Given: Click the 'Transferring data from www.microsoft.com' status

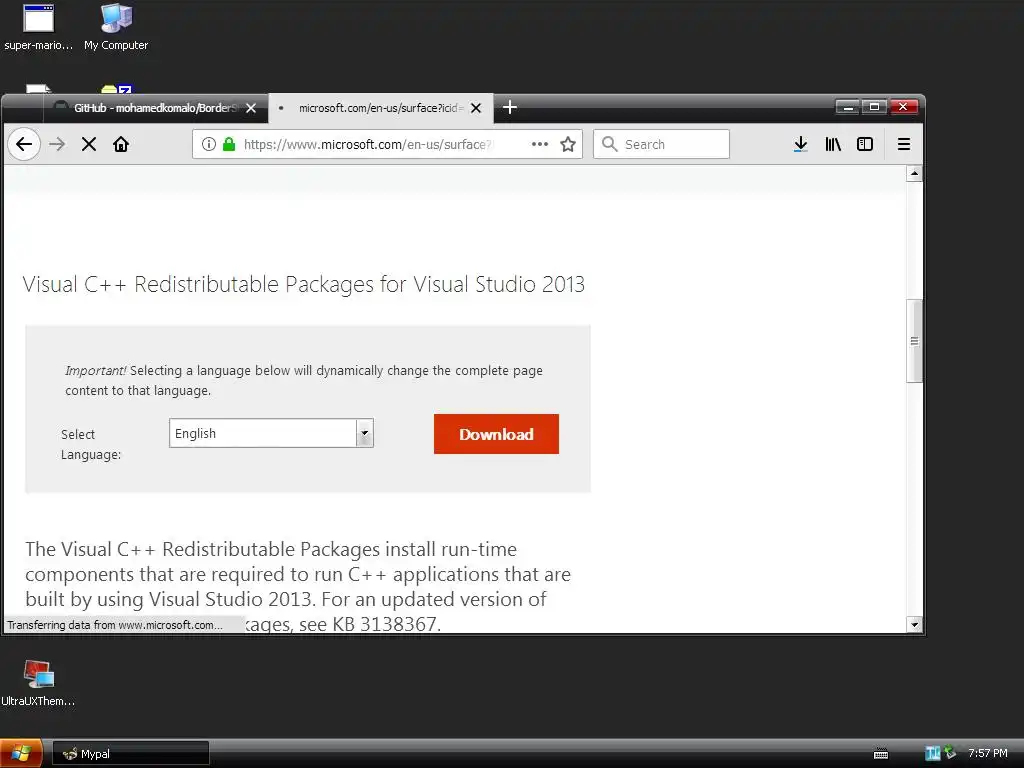Looking at the screenshot, I should click(115, 625).
